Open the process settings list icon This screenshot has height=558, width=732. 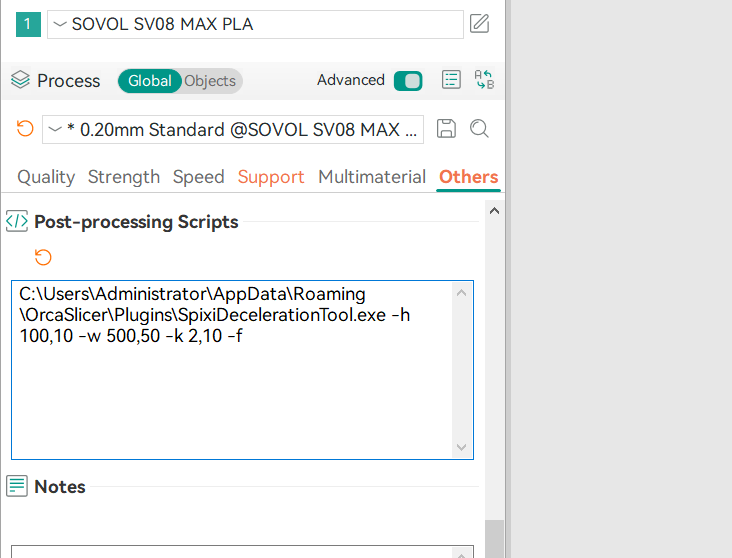[x=451, y=80]
